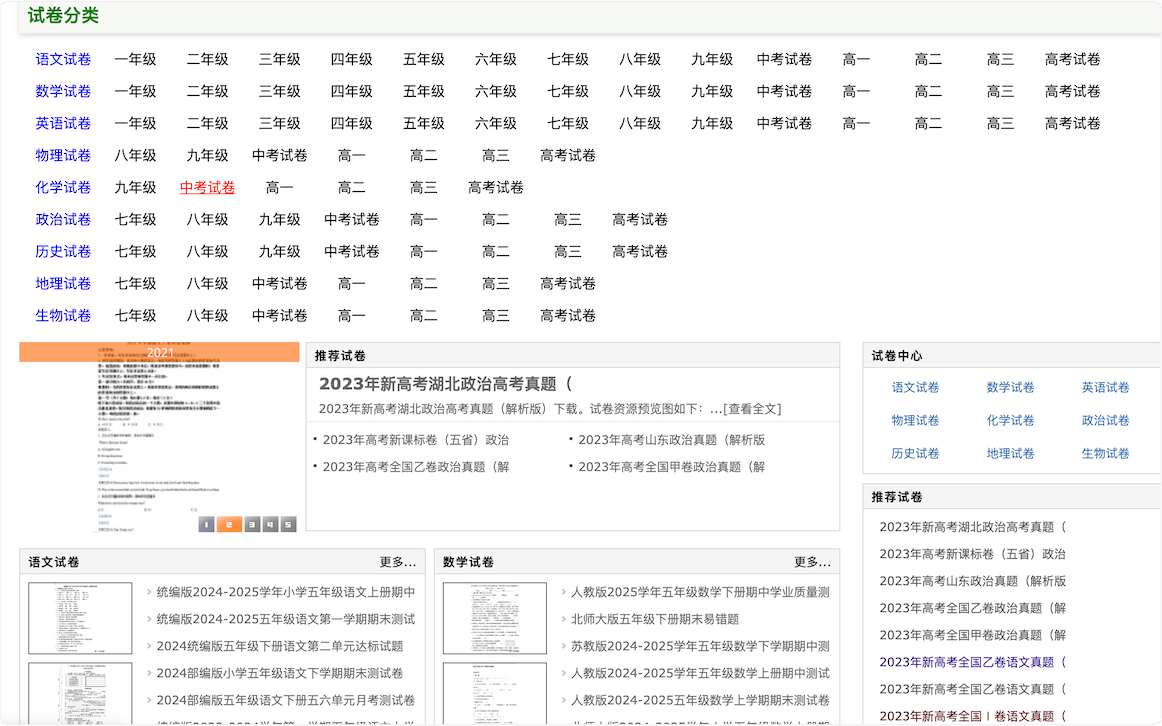1162x726 pixels.
Task: Open 苏教版2024-2025学年五年级数学下学期期中测
Action: tap(700, 646)
